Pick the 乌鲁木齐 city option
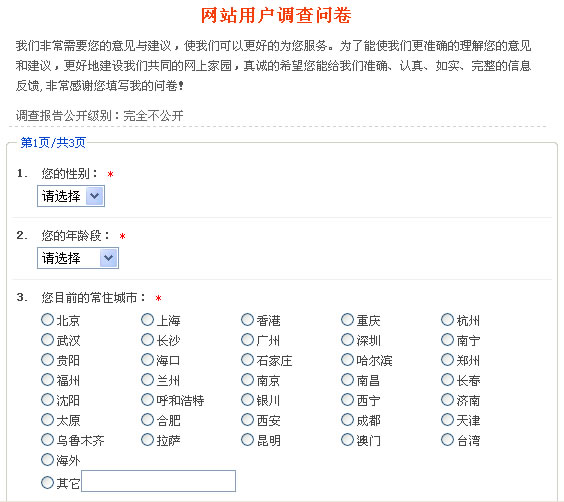Image resolution: width=564 pixels, height=502 pixels. pos(47,439)
